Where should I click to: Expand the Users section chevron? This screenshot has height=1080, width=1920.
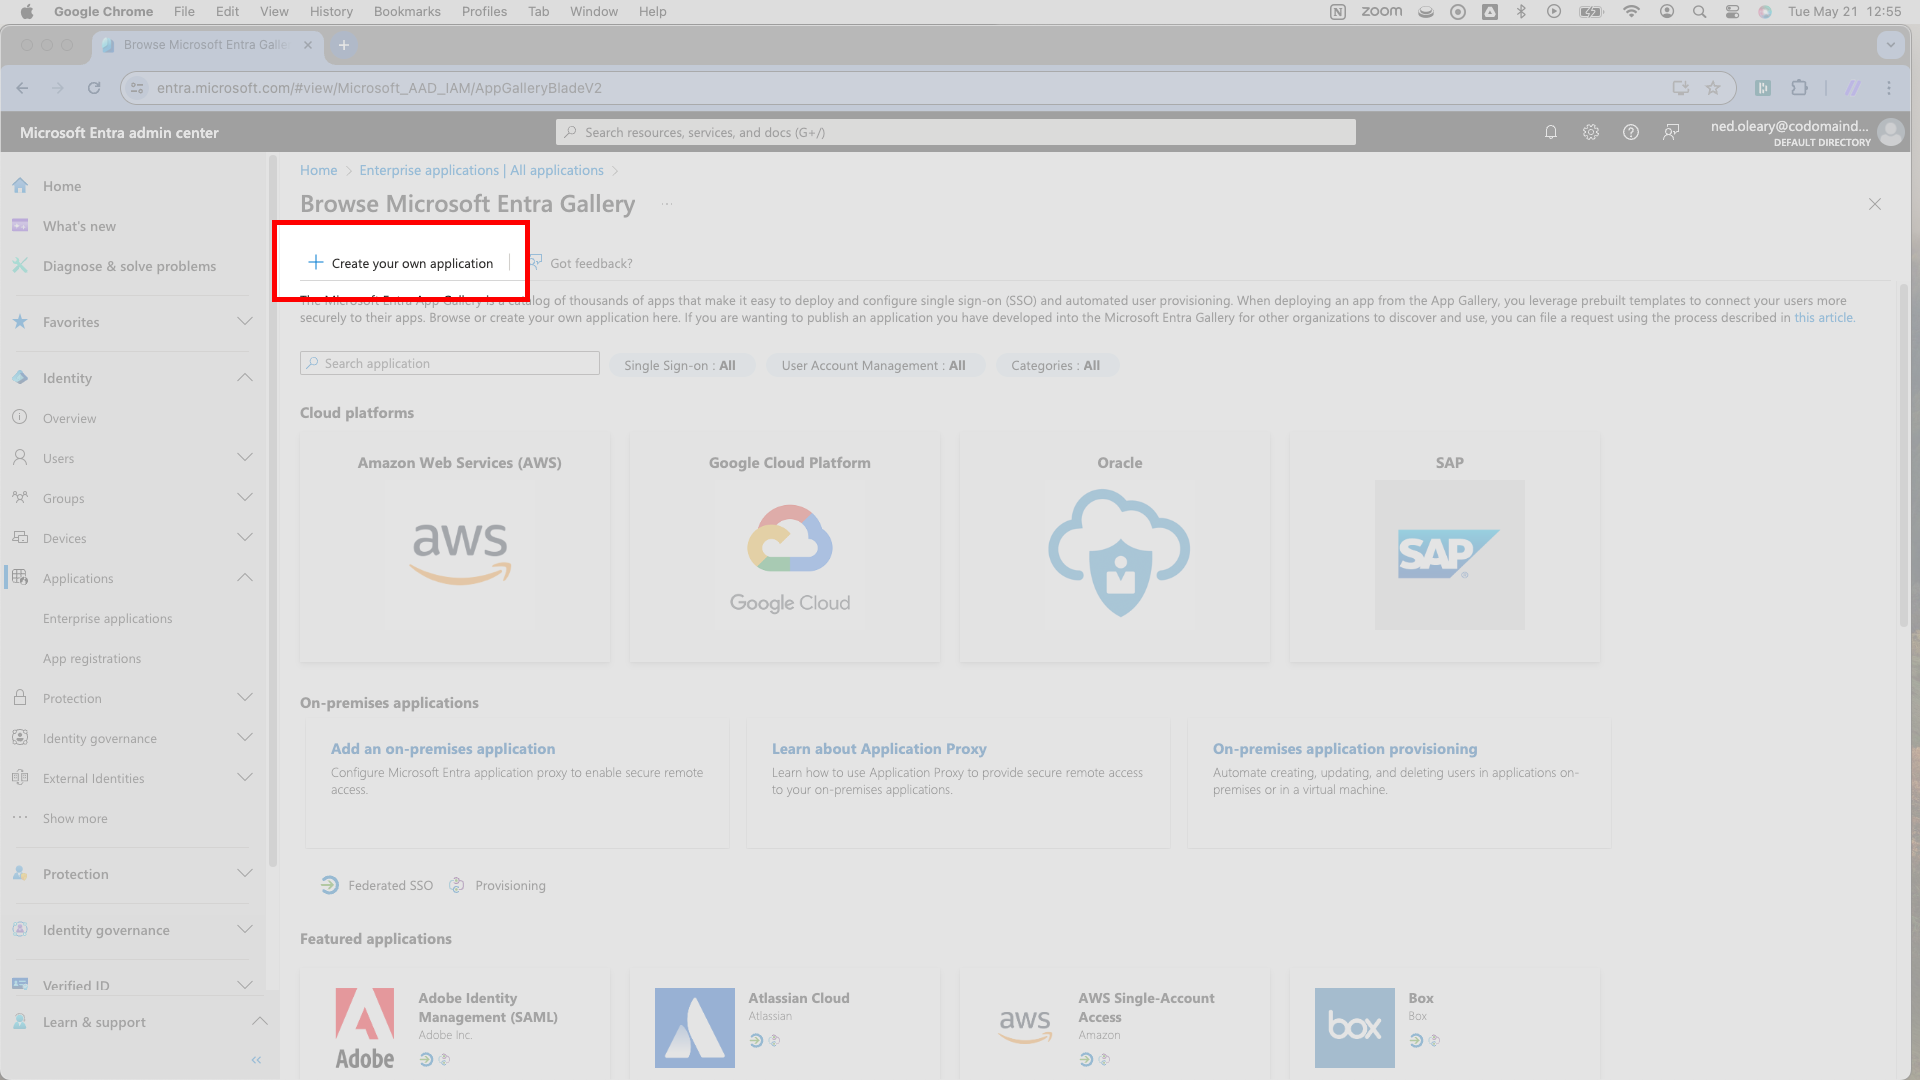pos(245,458)
